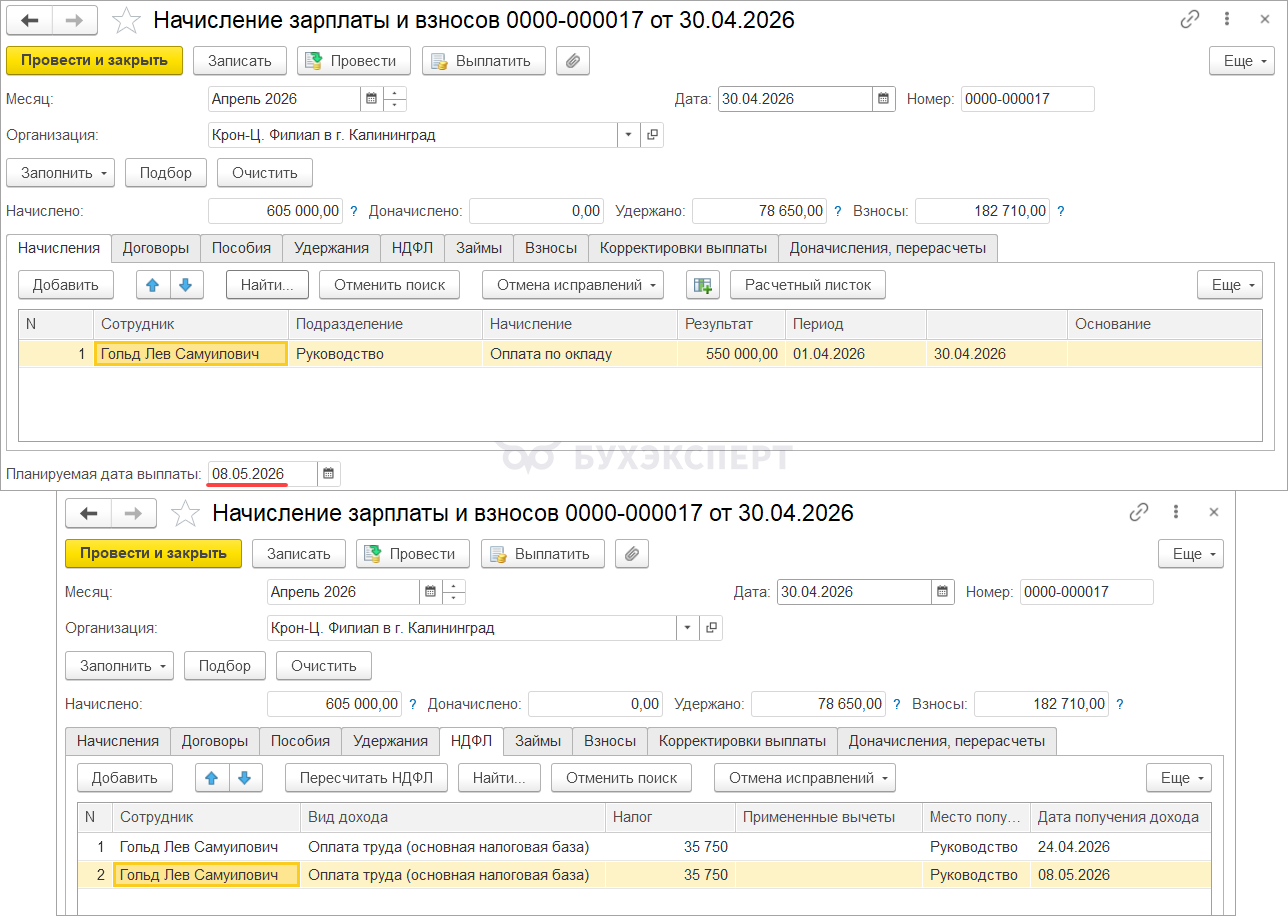Click Дата получения дохода column header

pos(1119,817)
